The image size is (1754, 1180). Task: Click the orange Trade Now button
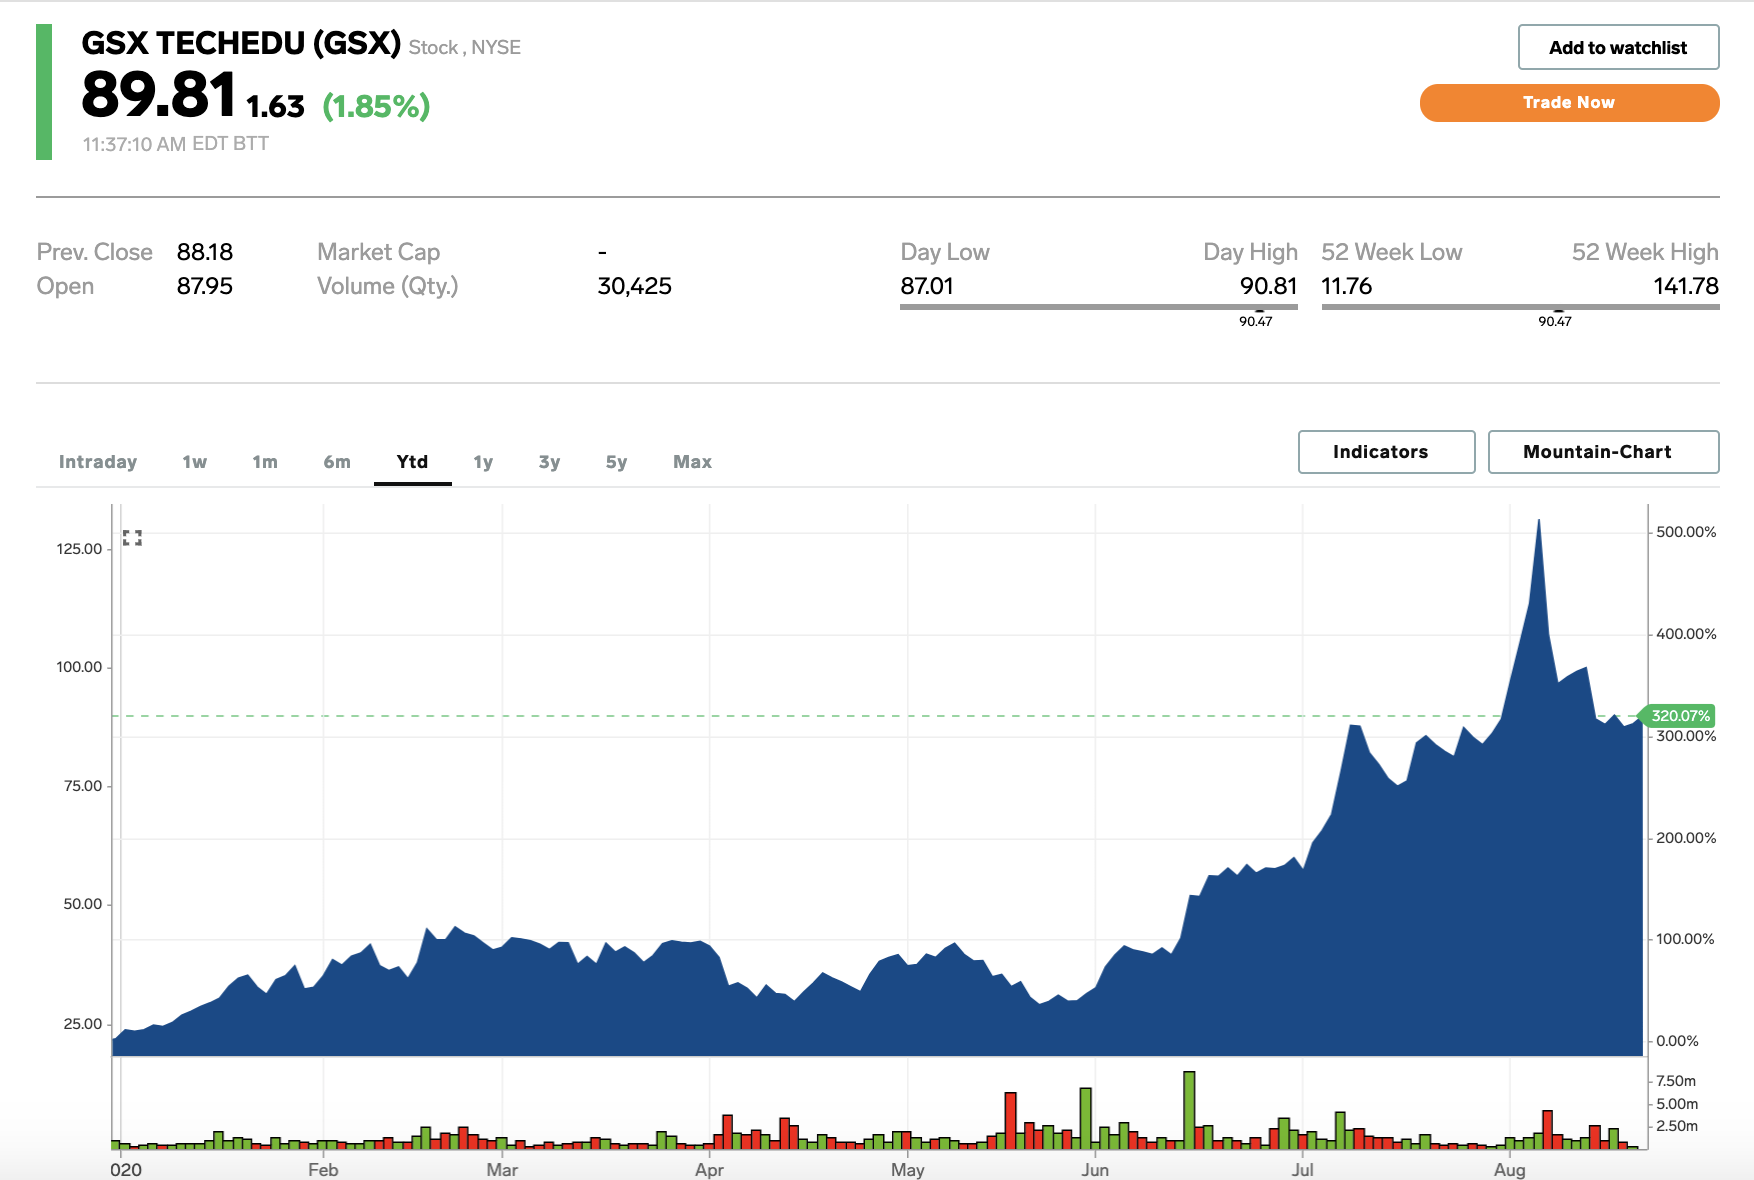[1569, 103]
